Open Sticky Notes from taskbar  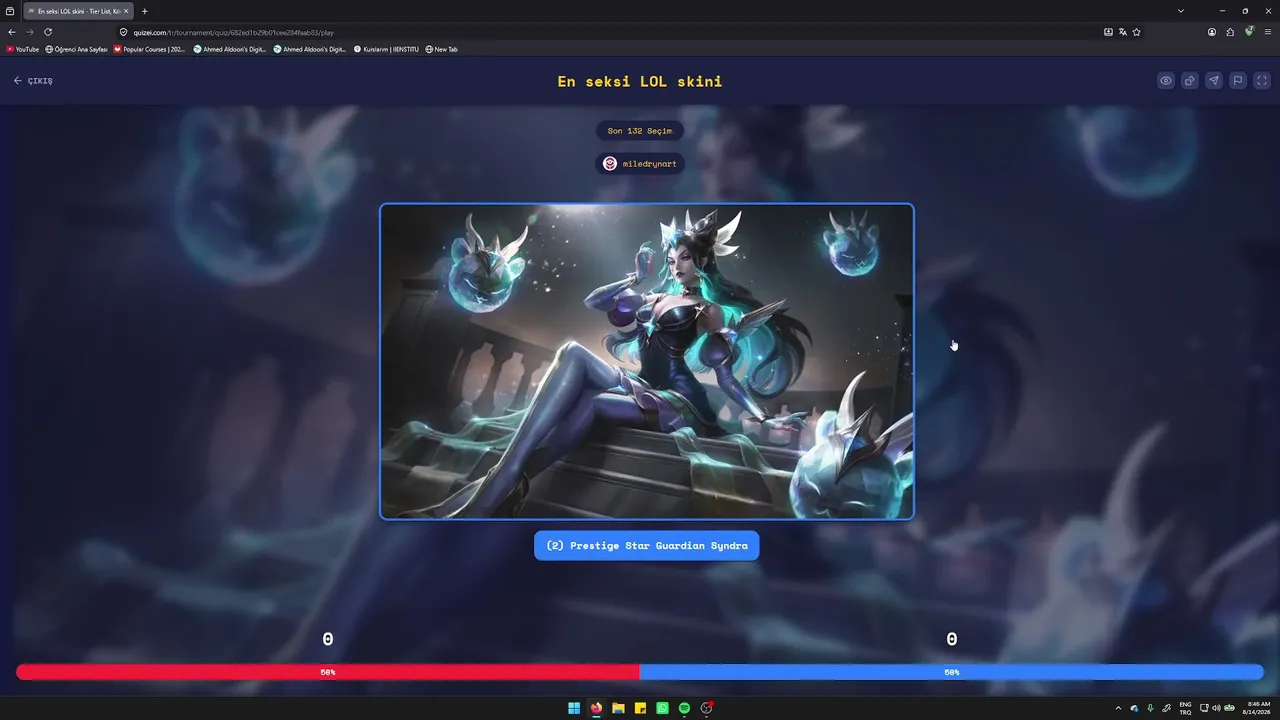[x=640, y=708]
